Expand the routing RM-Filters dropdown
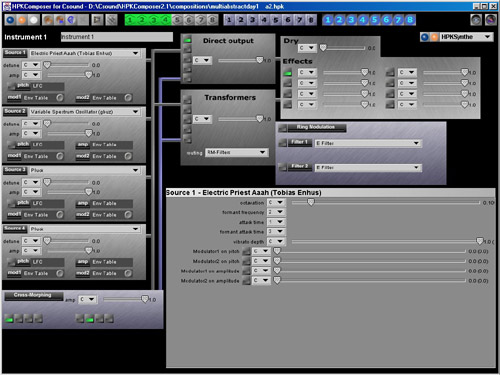 coord(236,152)
